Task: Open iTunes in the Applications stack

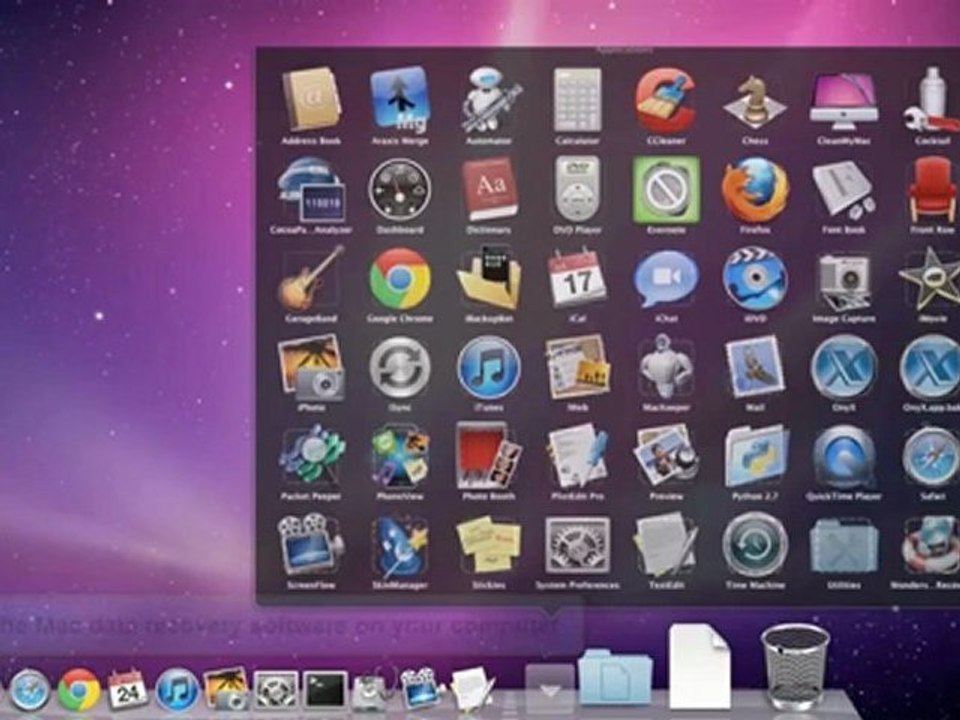Action: pos(489,367)
